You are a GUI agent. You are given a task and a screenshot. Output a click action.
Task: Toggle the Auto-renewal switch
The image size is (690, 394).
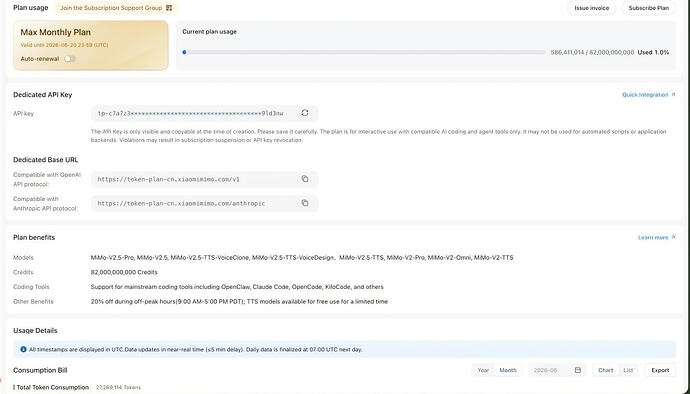[x=70, y=59]
